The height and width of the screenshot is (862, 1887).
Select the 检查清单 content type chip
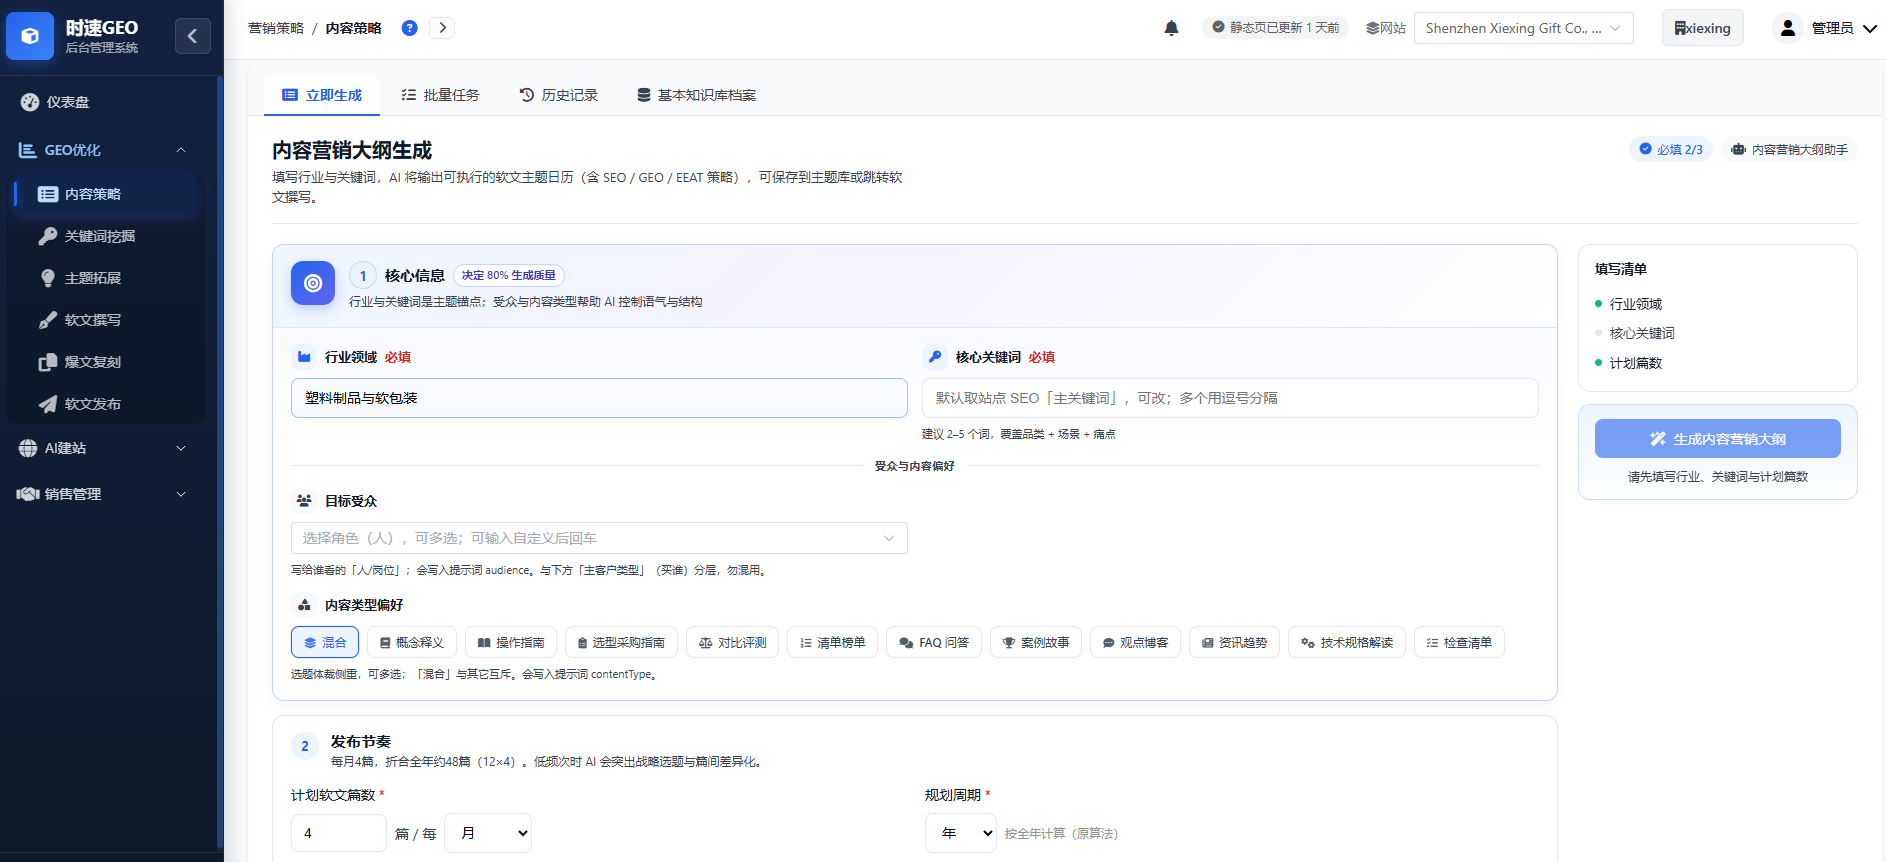[1459, 642]
